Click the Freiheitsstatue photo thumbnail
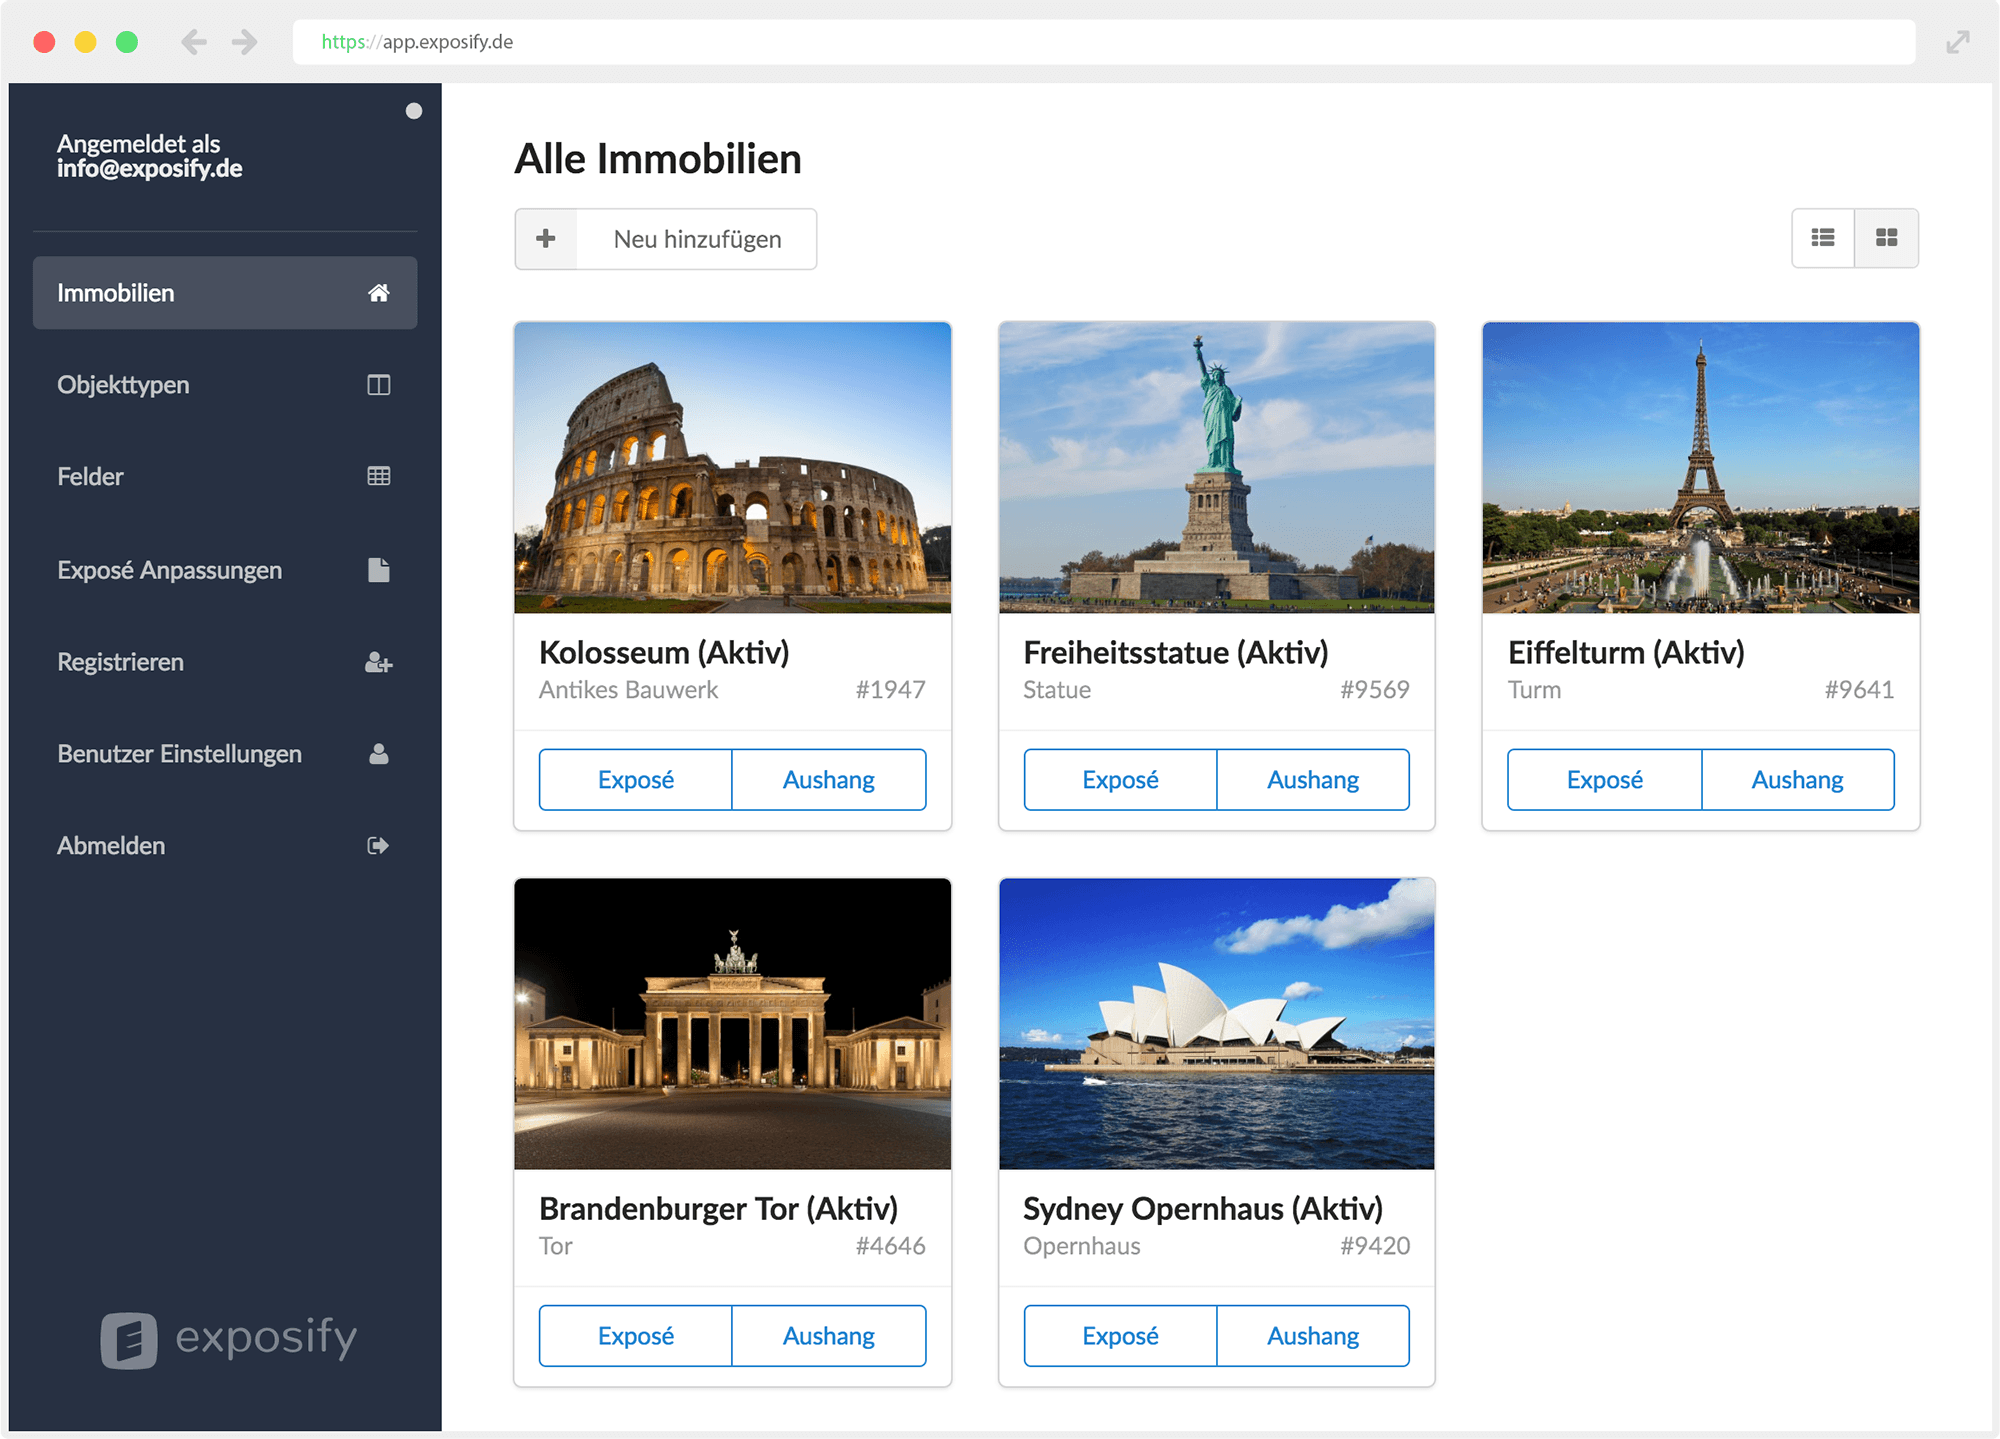This screenshot has width=2000, height=1439. pyautogui.click(x=1217, y=467)
